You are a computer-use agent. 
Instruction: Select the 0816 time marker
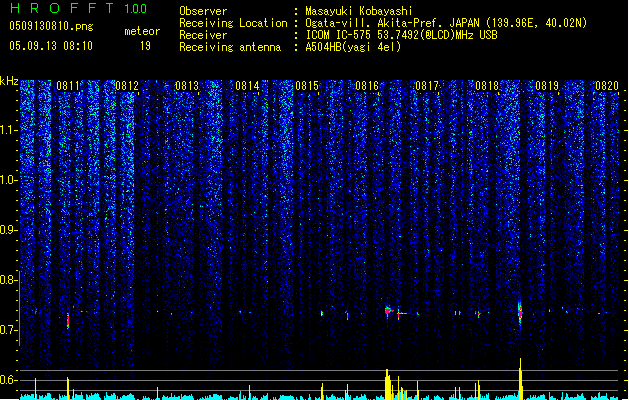point(367,86)
